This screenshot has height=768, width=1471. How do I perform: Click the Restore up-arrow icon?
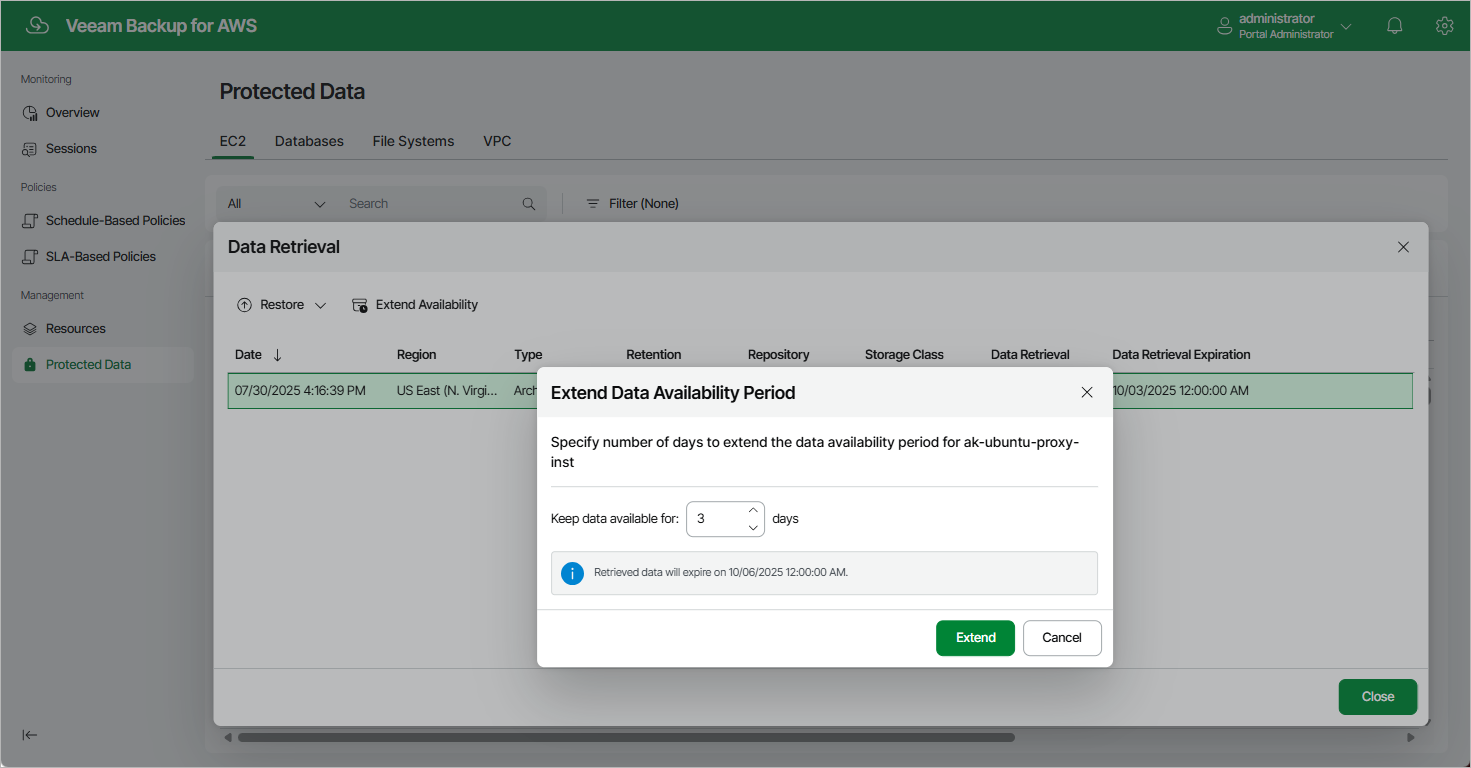coord(244,305)
